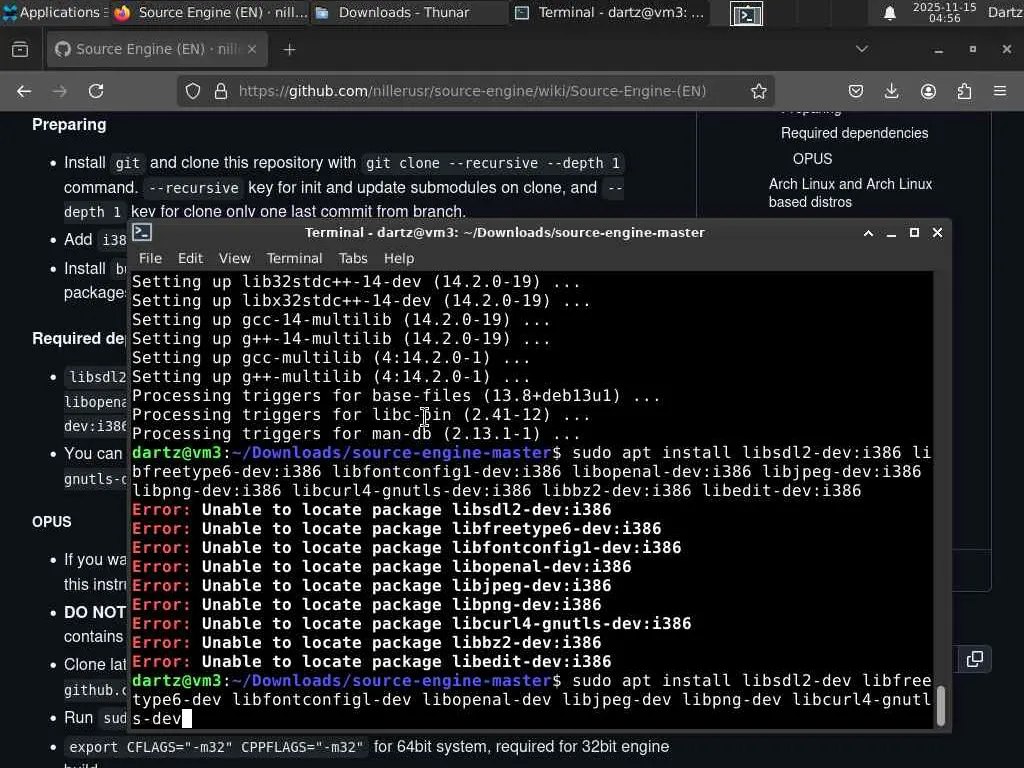The width and height of the screenshot is (1024, 768).
Task: Open Arch Linux based distros sidebar link
Action: pyautogui.click(x=850, y=193)
